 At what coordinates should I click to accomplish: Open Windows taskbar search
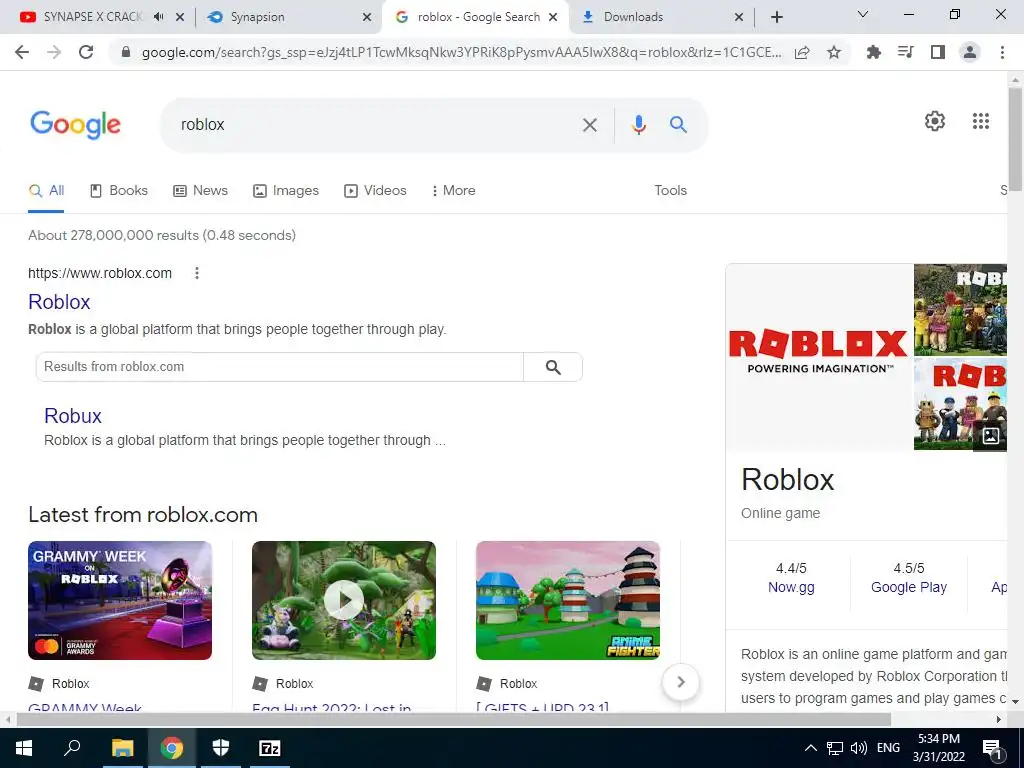72,748
